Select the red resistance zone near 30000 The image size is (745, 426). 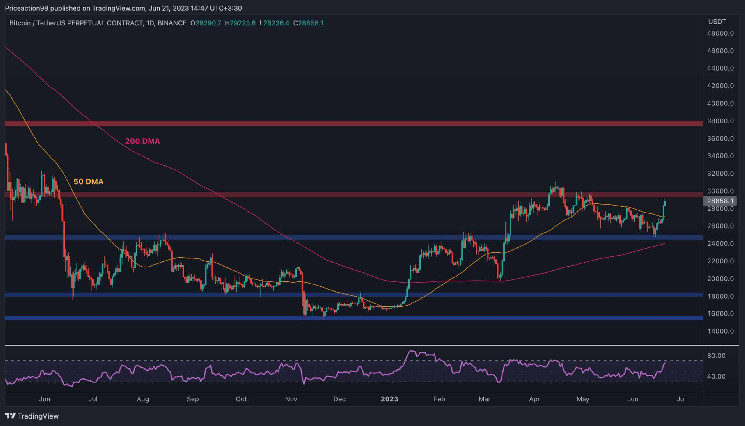coord(353,195)
